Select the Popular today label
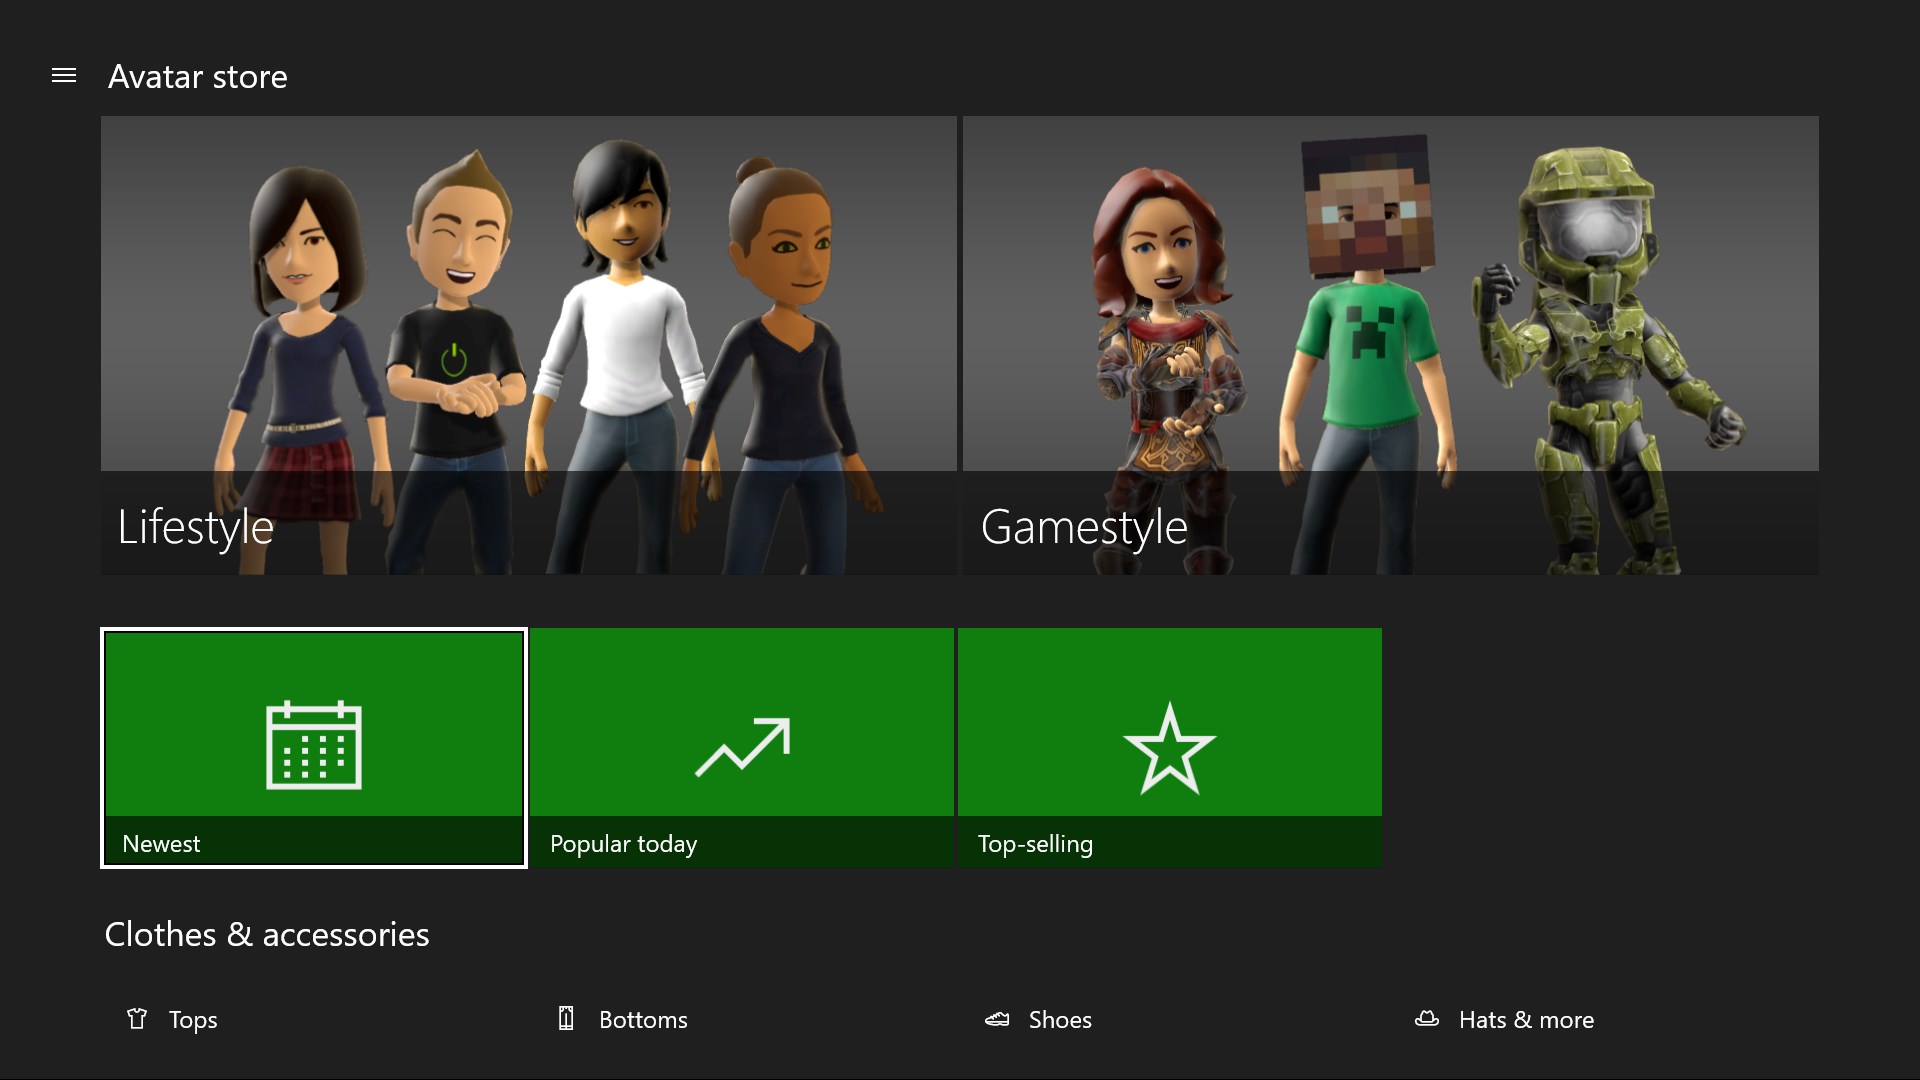Image resolution: width=1920 pixels, height=1080 pixels. coord(623,844)
